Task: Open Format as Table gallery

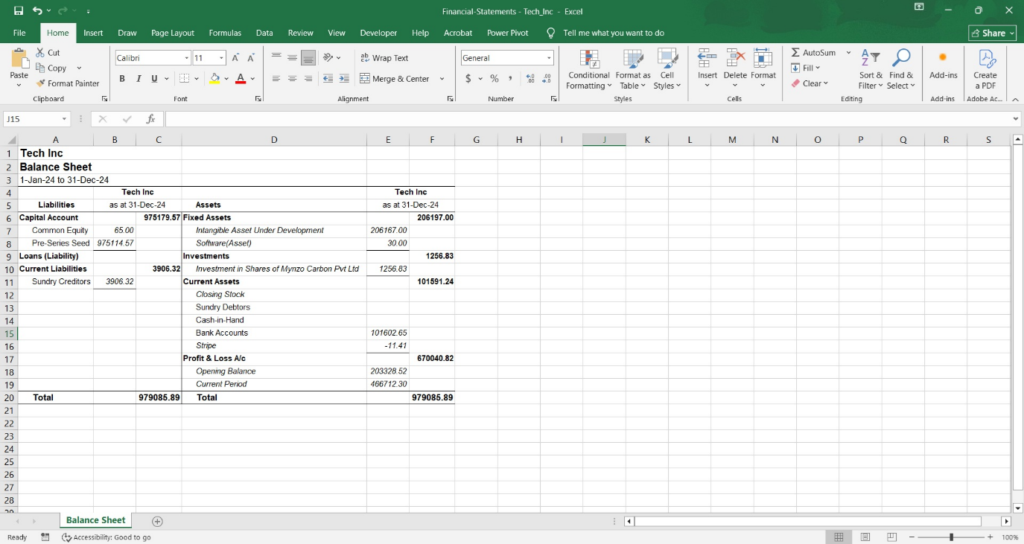Action: 632,69
